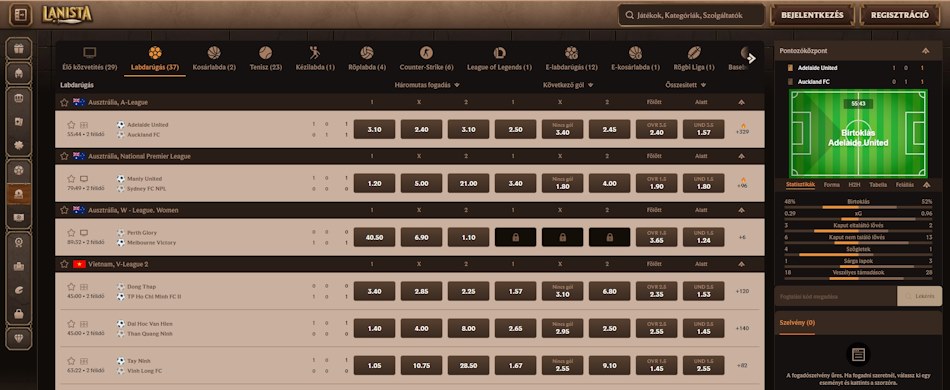Open the Szelvény (0) tab
Image resolution: width=950 pixels, height=390 pixels.
coord(797,323)
